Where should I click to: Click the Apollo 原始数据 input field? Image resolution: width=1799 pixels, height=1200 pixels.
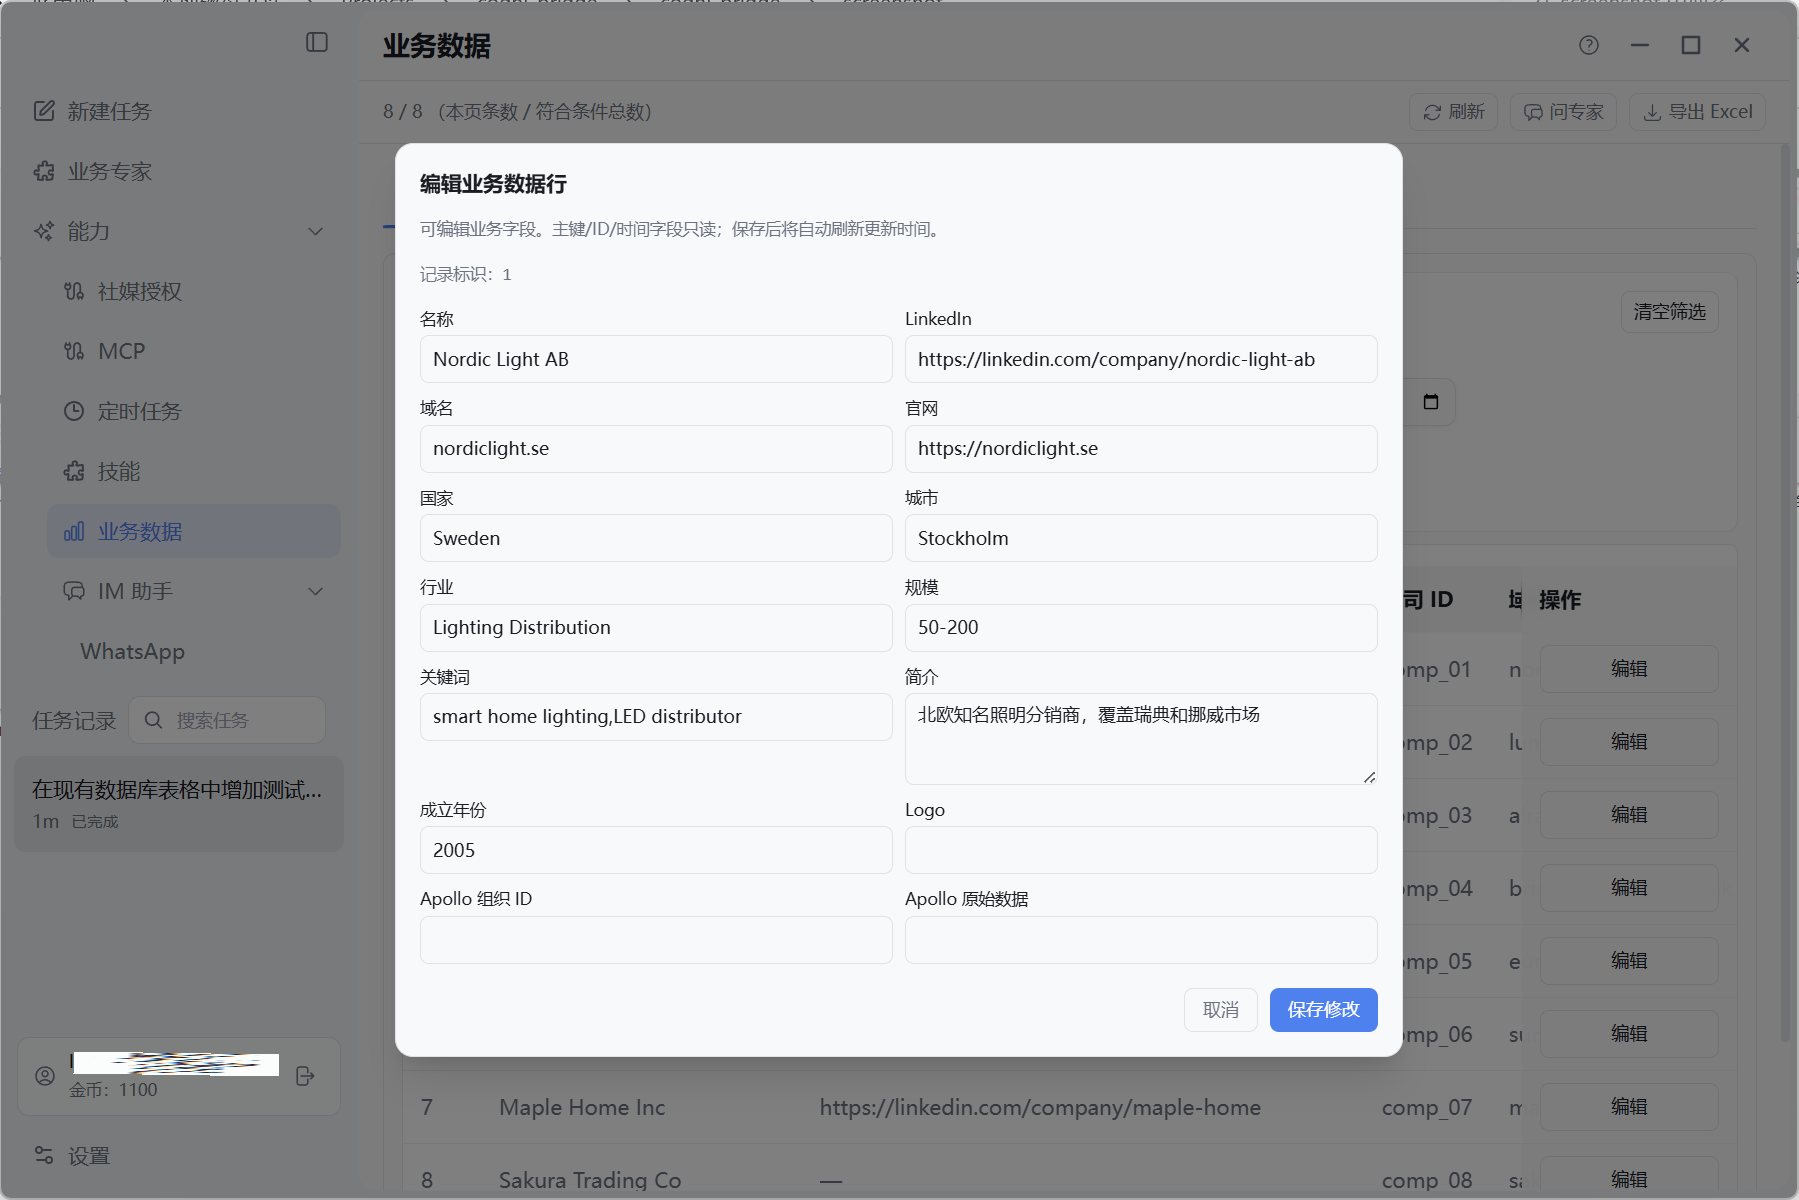[x=1141, y=940]
